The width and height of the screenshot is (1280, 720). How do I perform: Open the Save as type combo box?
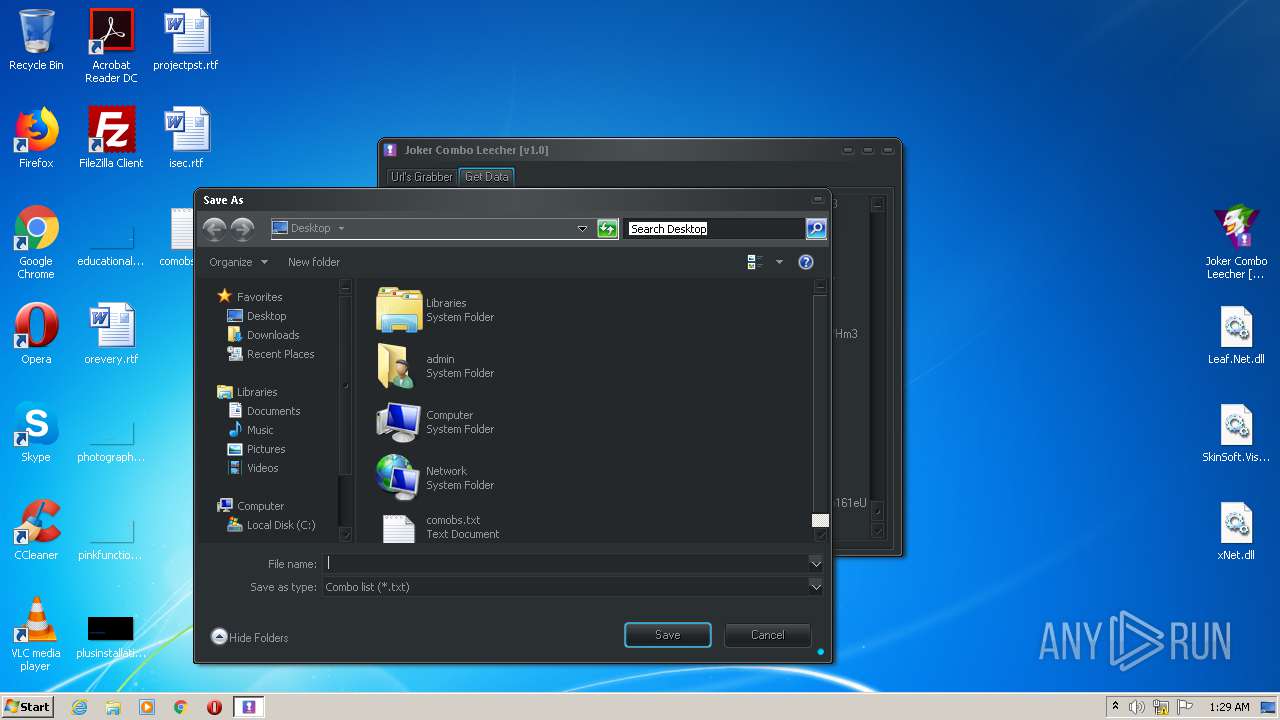[573, 587]
